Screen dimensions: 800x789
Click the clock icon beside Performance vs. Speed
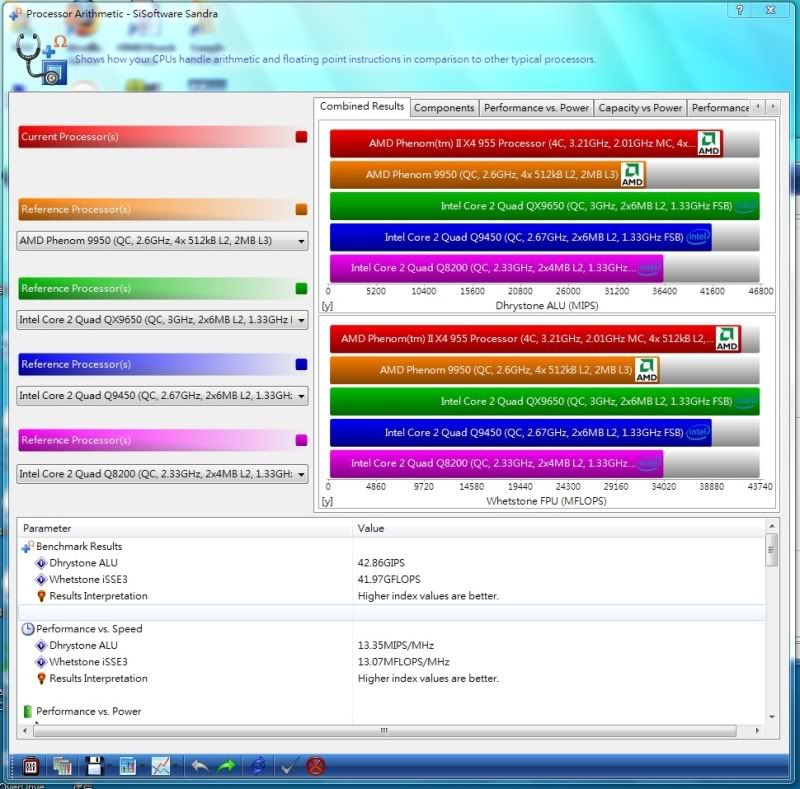point(28,629)
